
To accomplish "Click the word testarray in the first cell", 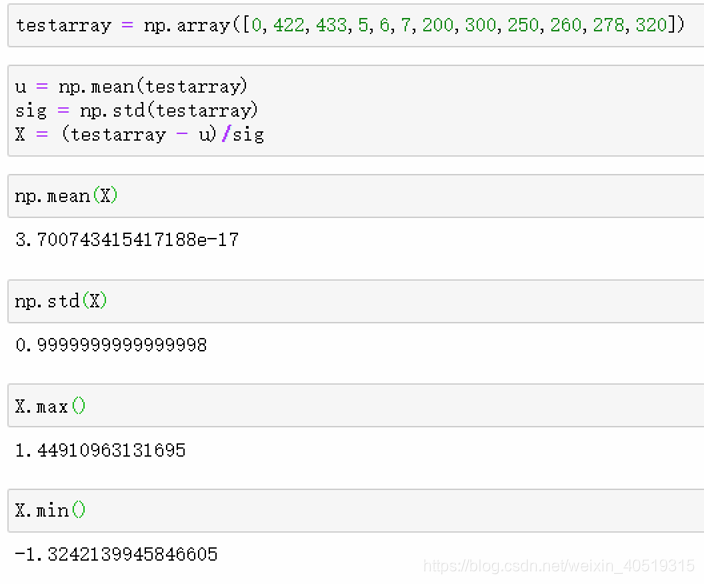I will click(64, 26).
